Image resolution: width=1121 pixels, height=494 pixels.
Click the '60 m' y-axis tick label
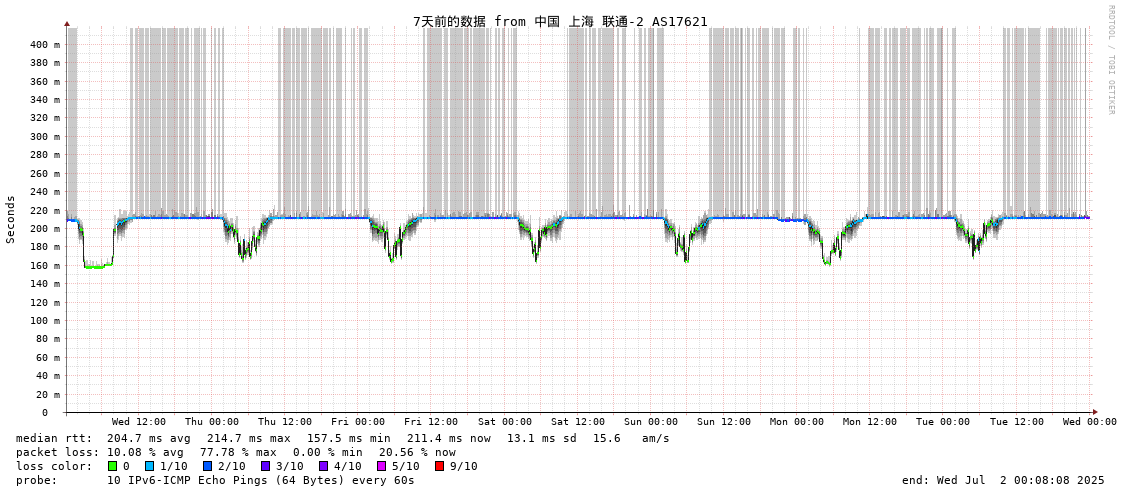[48, 357]
